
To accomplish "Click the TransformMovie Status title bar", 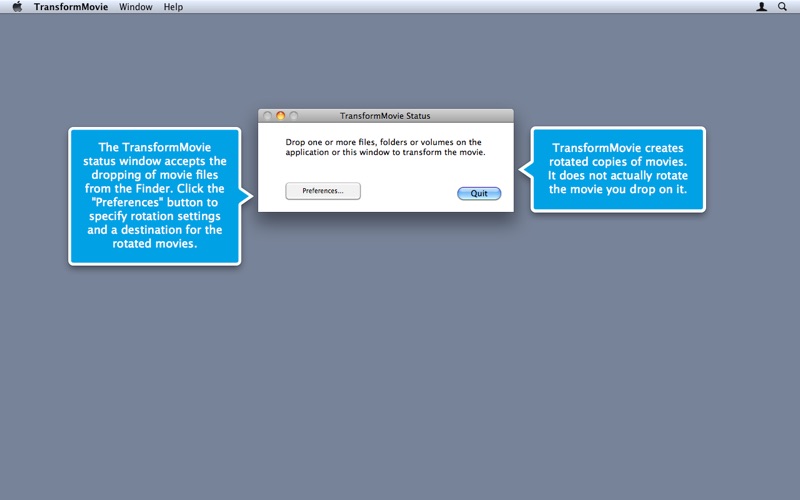I will [x=386, y=116].
